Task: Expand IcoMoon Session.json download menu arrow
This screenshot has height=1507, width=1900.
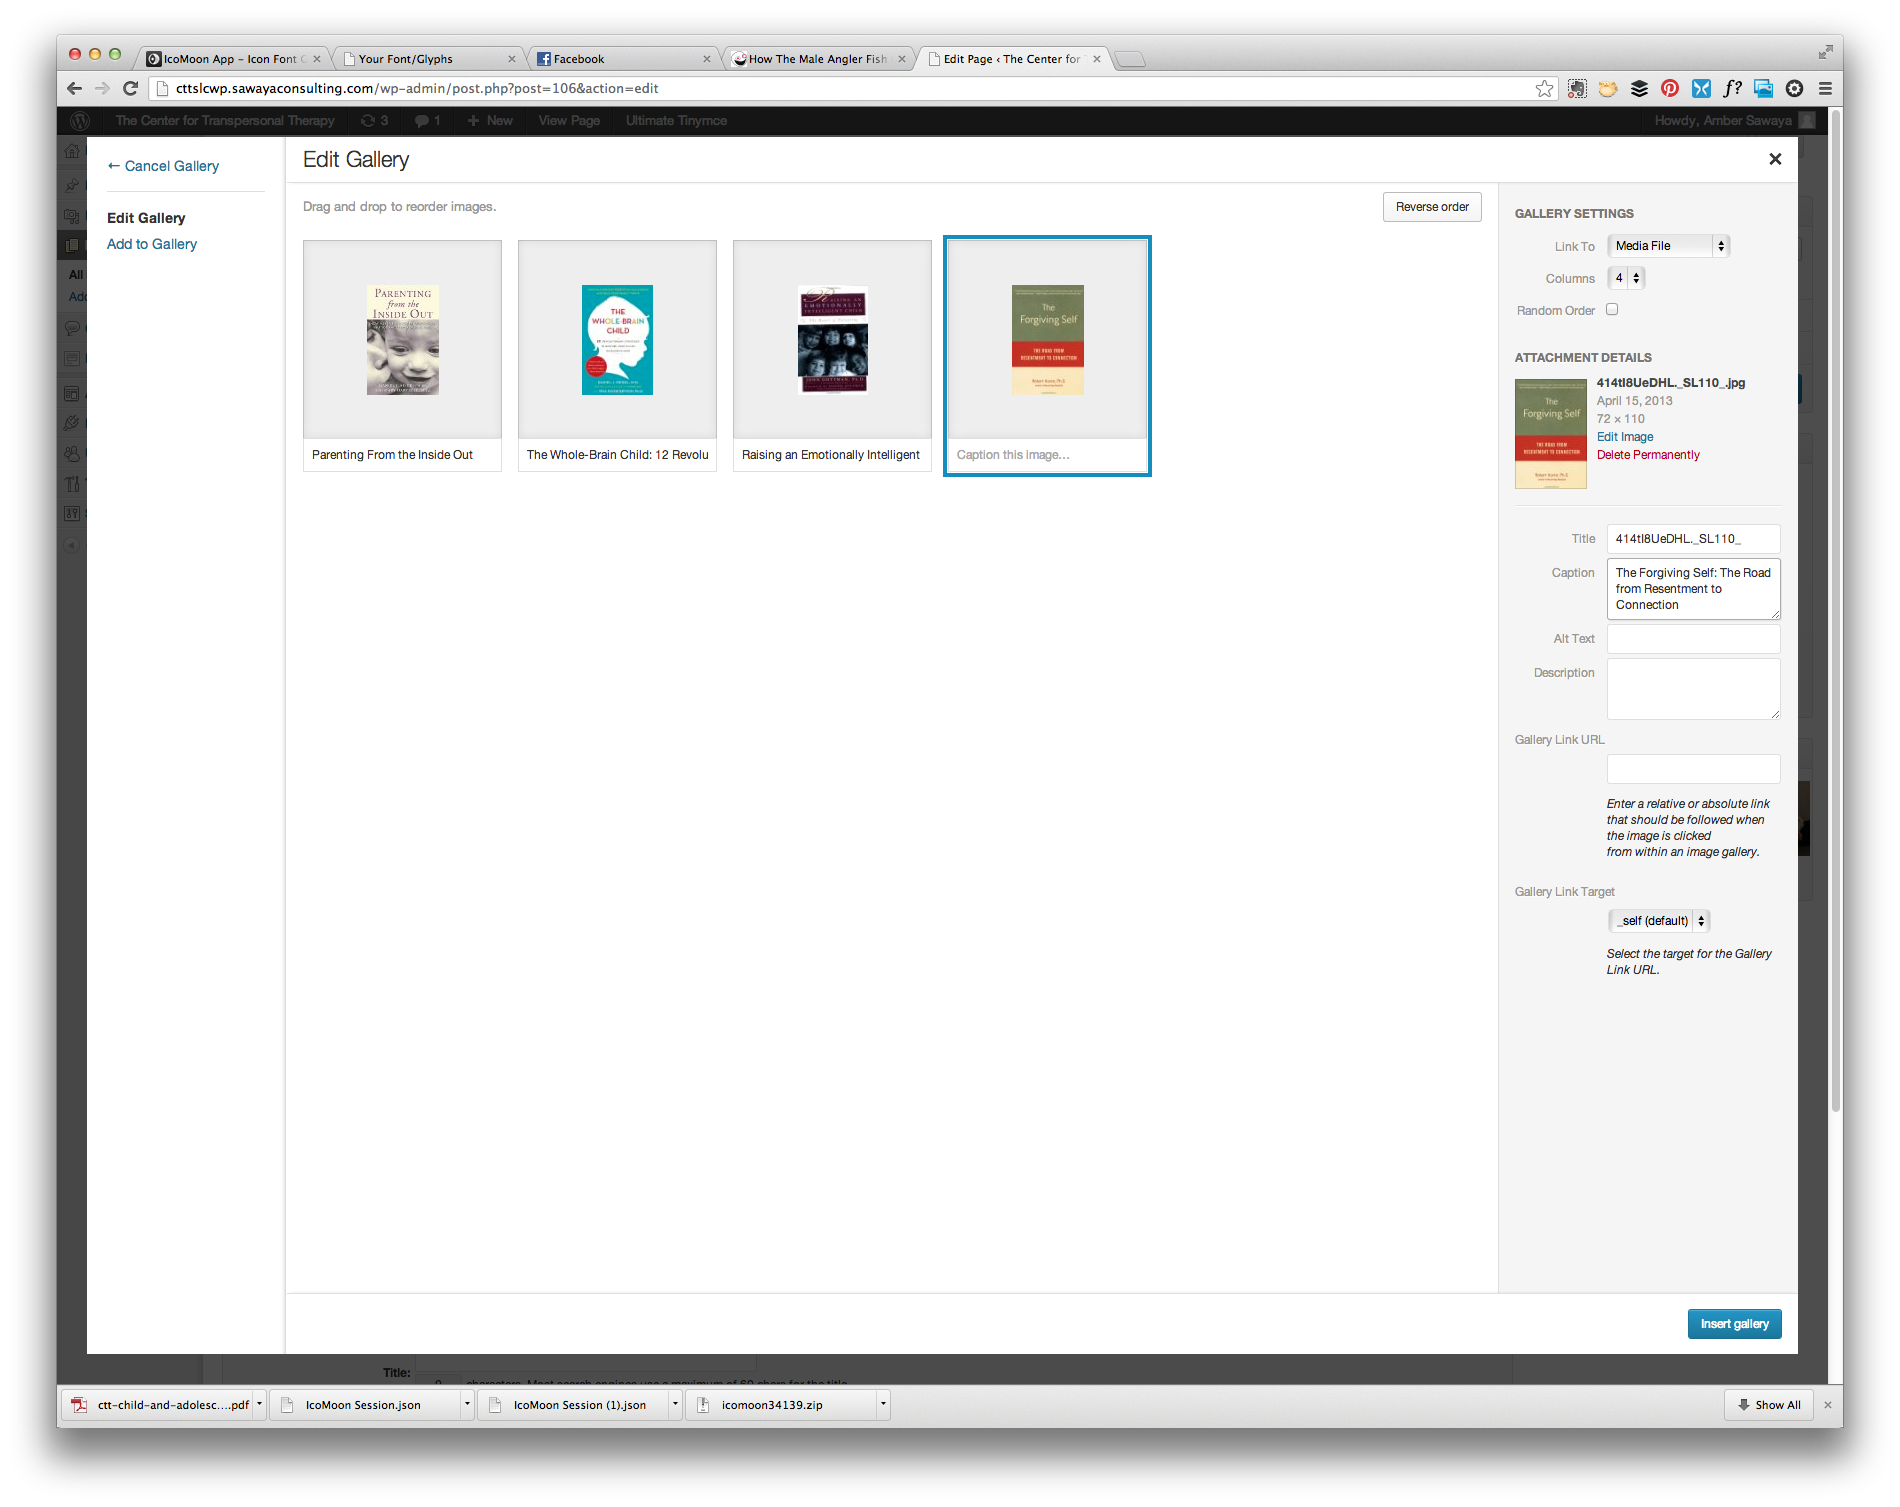Action: 467,1405
